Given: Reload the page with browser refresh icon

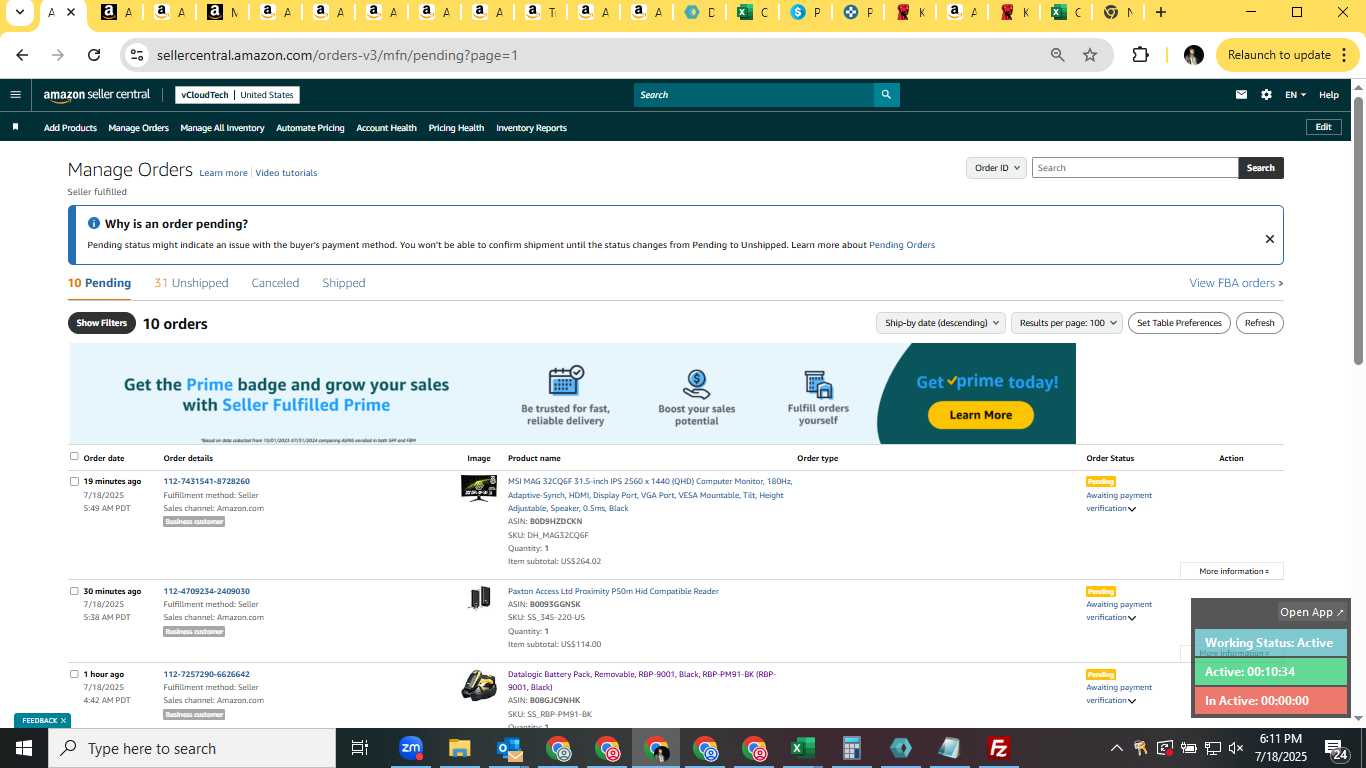Looking at the screenshot, I should coord(94,55).
